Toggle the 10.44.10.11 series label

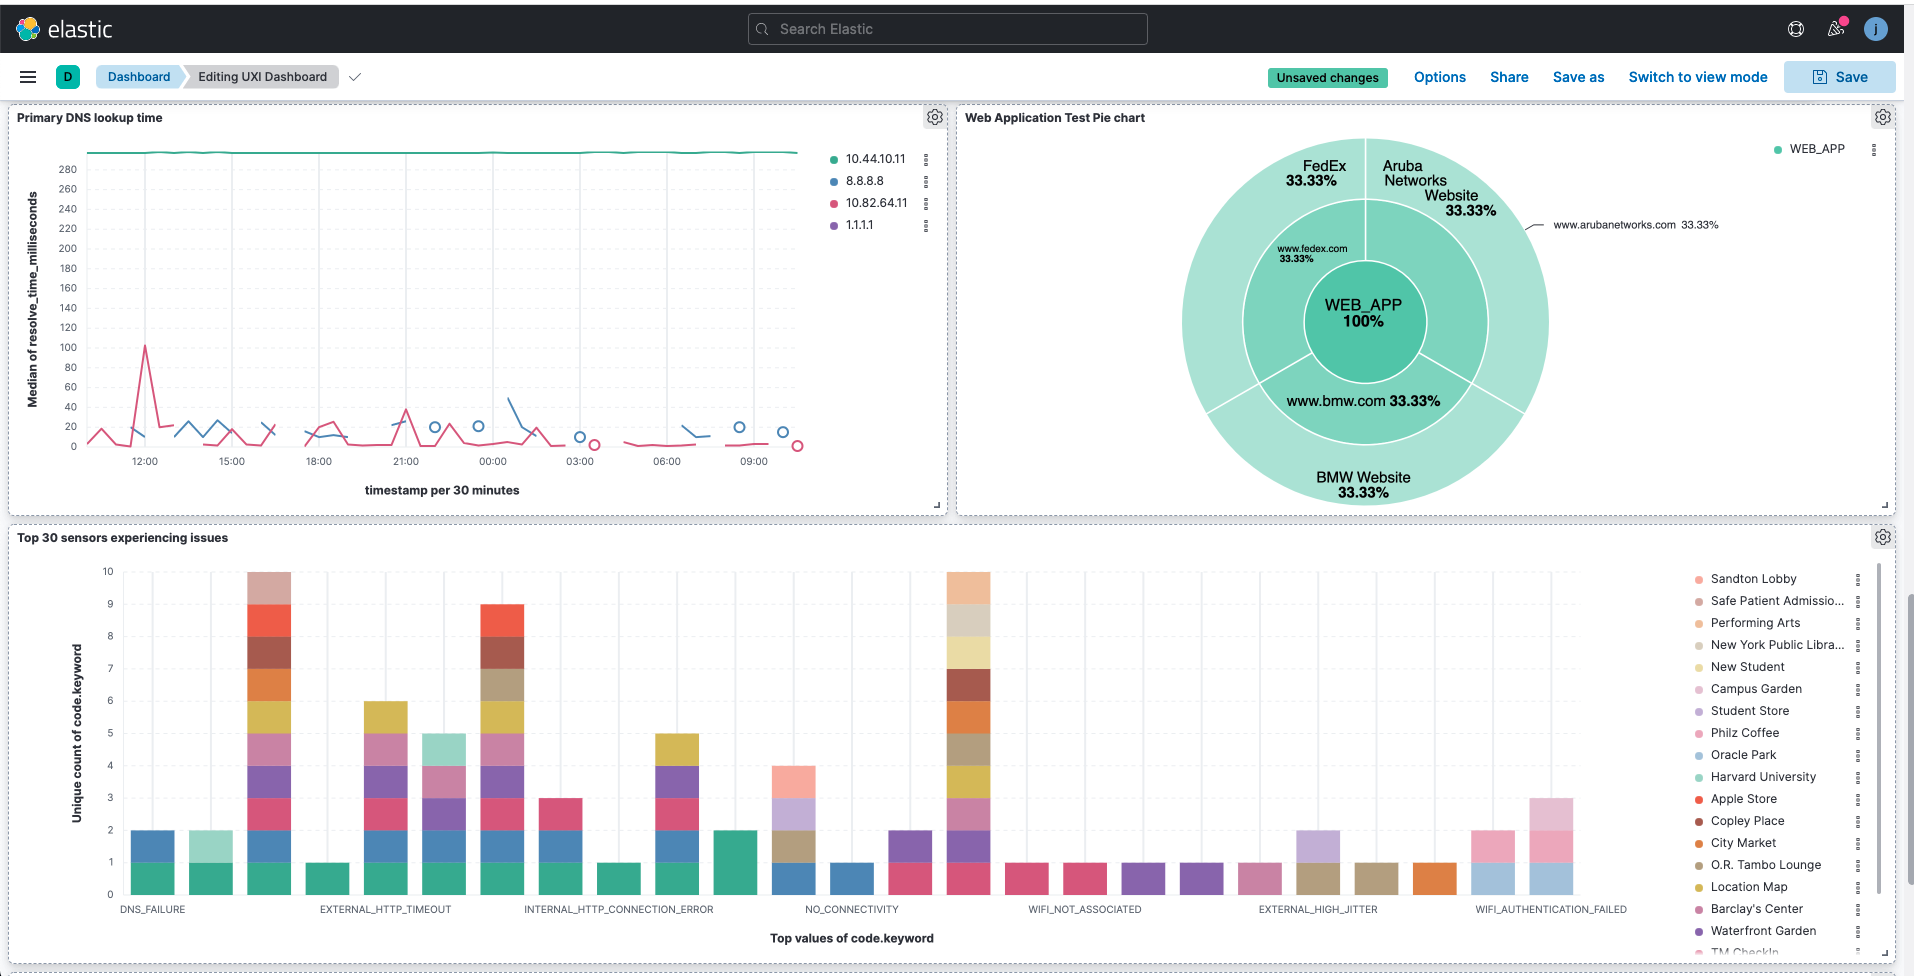(x=875, y=159)
